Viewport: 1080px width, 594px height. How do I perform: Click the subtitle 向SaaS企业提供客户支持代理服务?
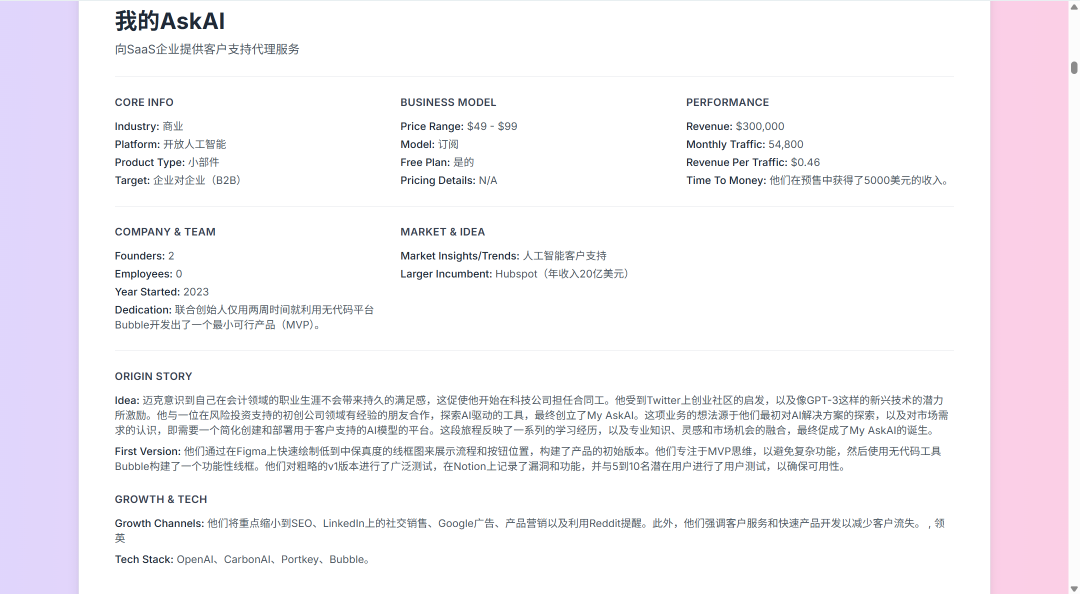tap(207, 49)
